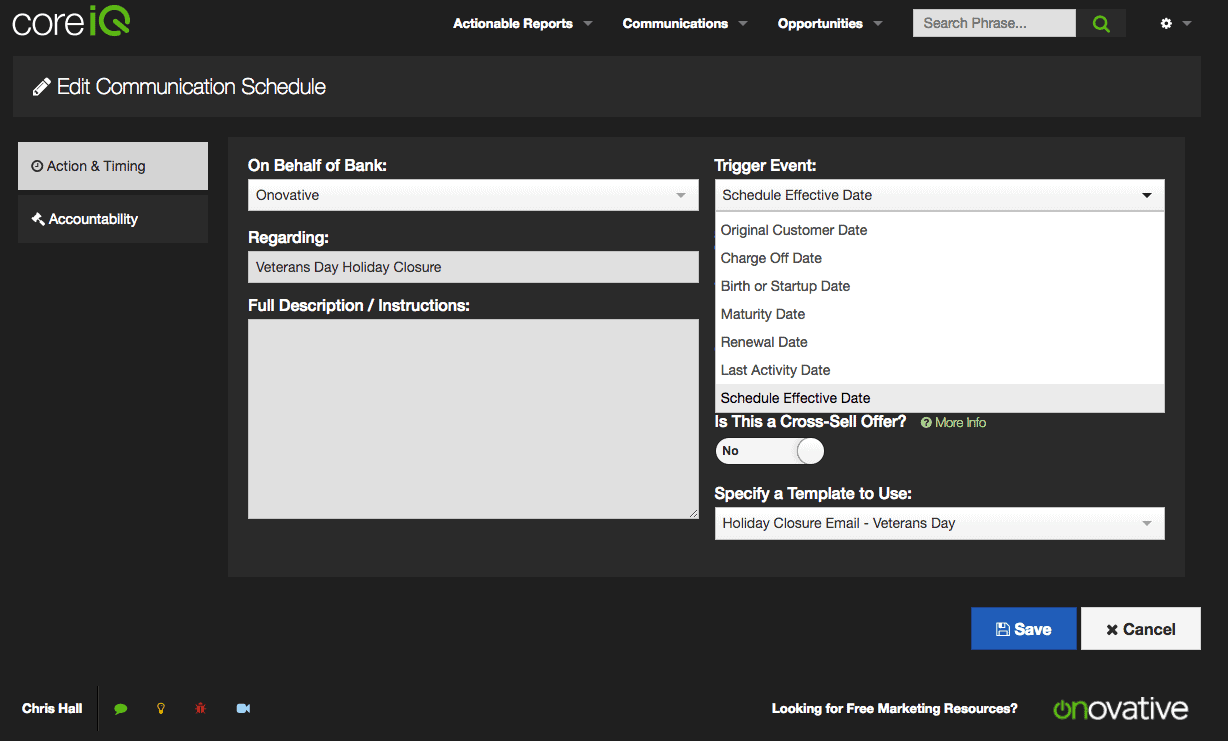The height and width of the screenshot is (741, 1228).
Task: Click the red bug report icon
Action: coord(201,708)
